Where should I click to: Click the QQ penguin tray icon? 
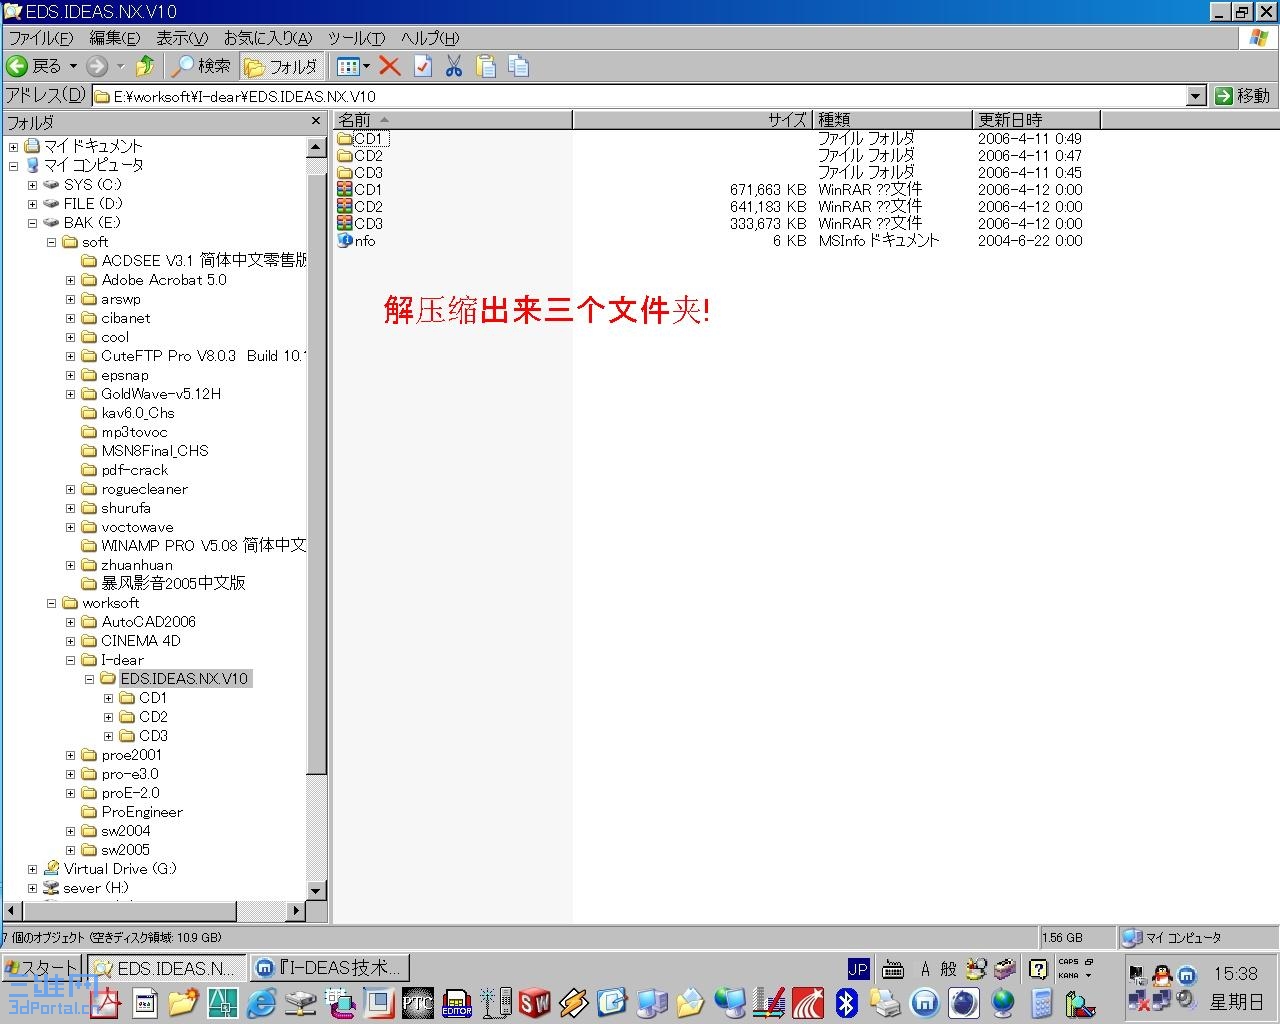click(1162, 974)
